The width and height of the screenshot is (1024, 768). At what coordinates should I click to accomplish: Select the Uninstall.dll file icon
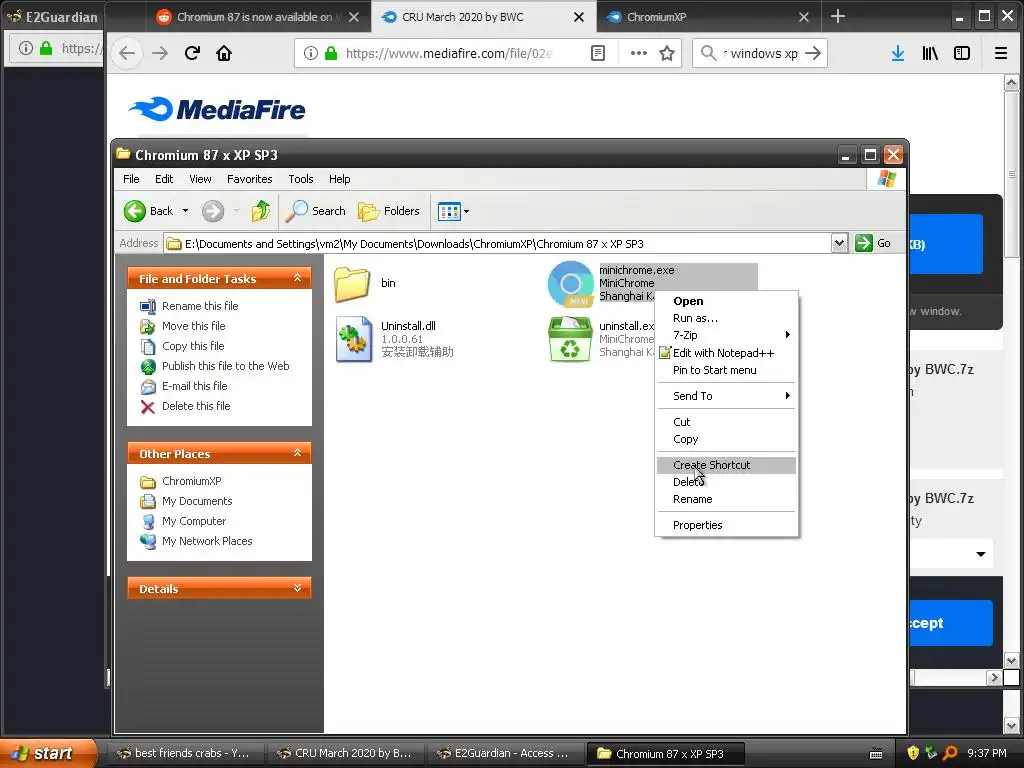(353, 339)
